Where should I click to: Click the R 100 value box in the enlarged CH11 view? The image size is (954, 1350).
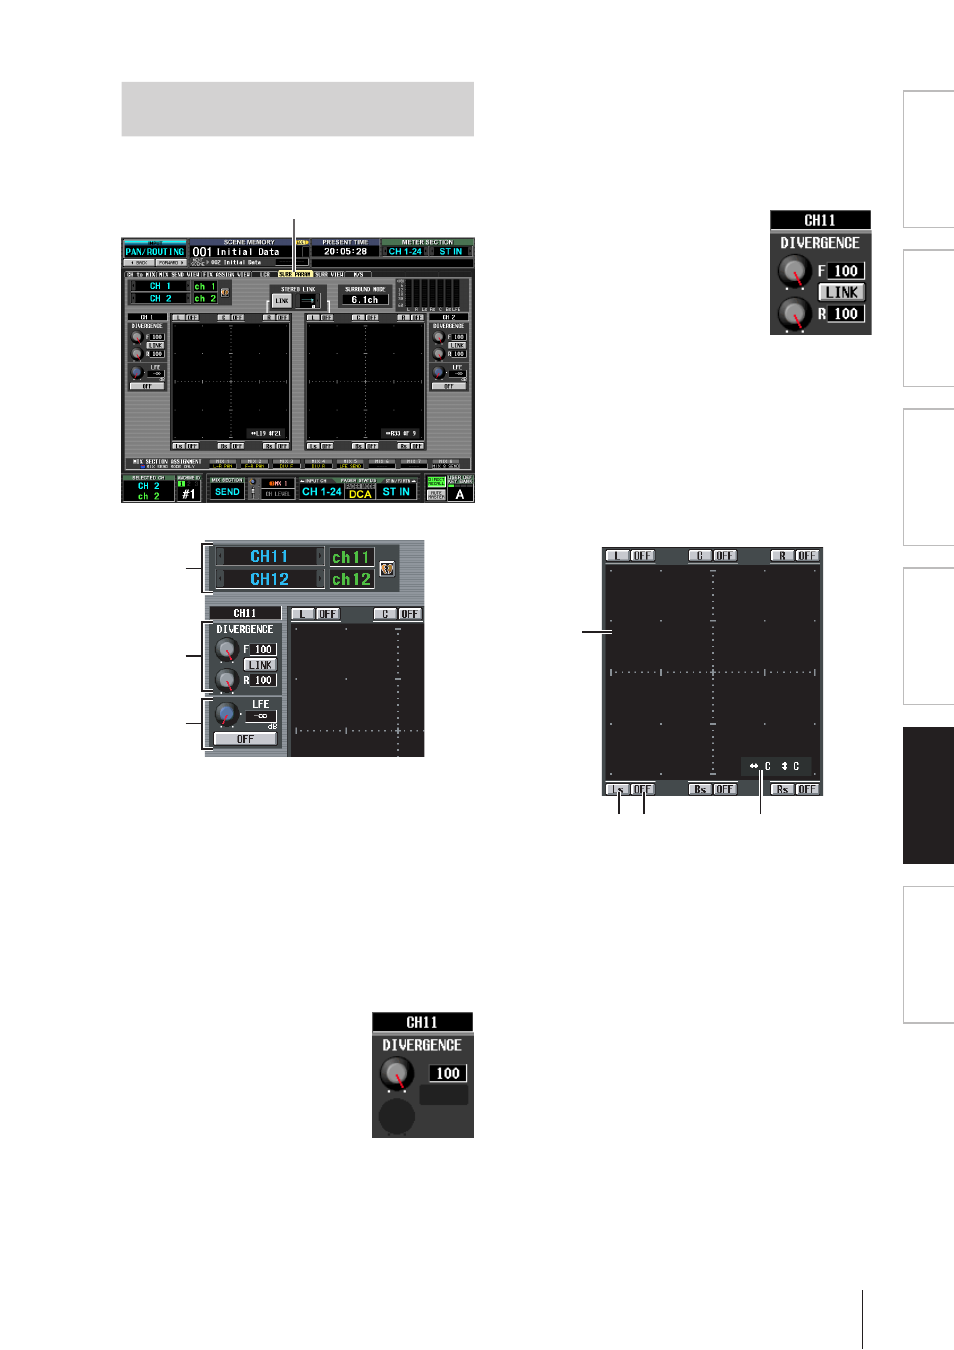click(x=263, y=680)
